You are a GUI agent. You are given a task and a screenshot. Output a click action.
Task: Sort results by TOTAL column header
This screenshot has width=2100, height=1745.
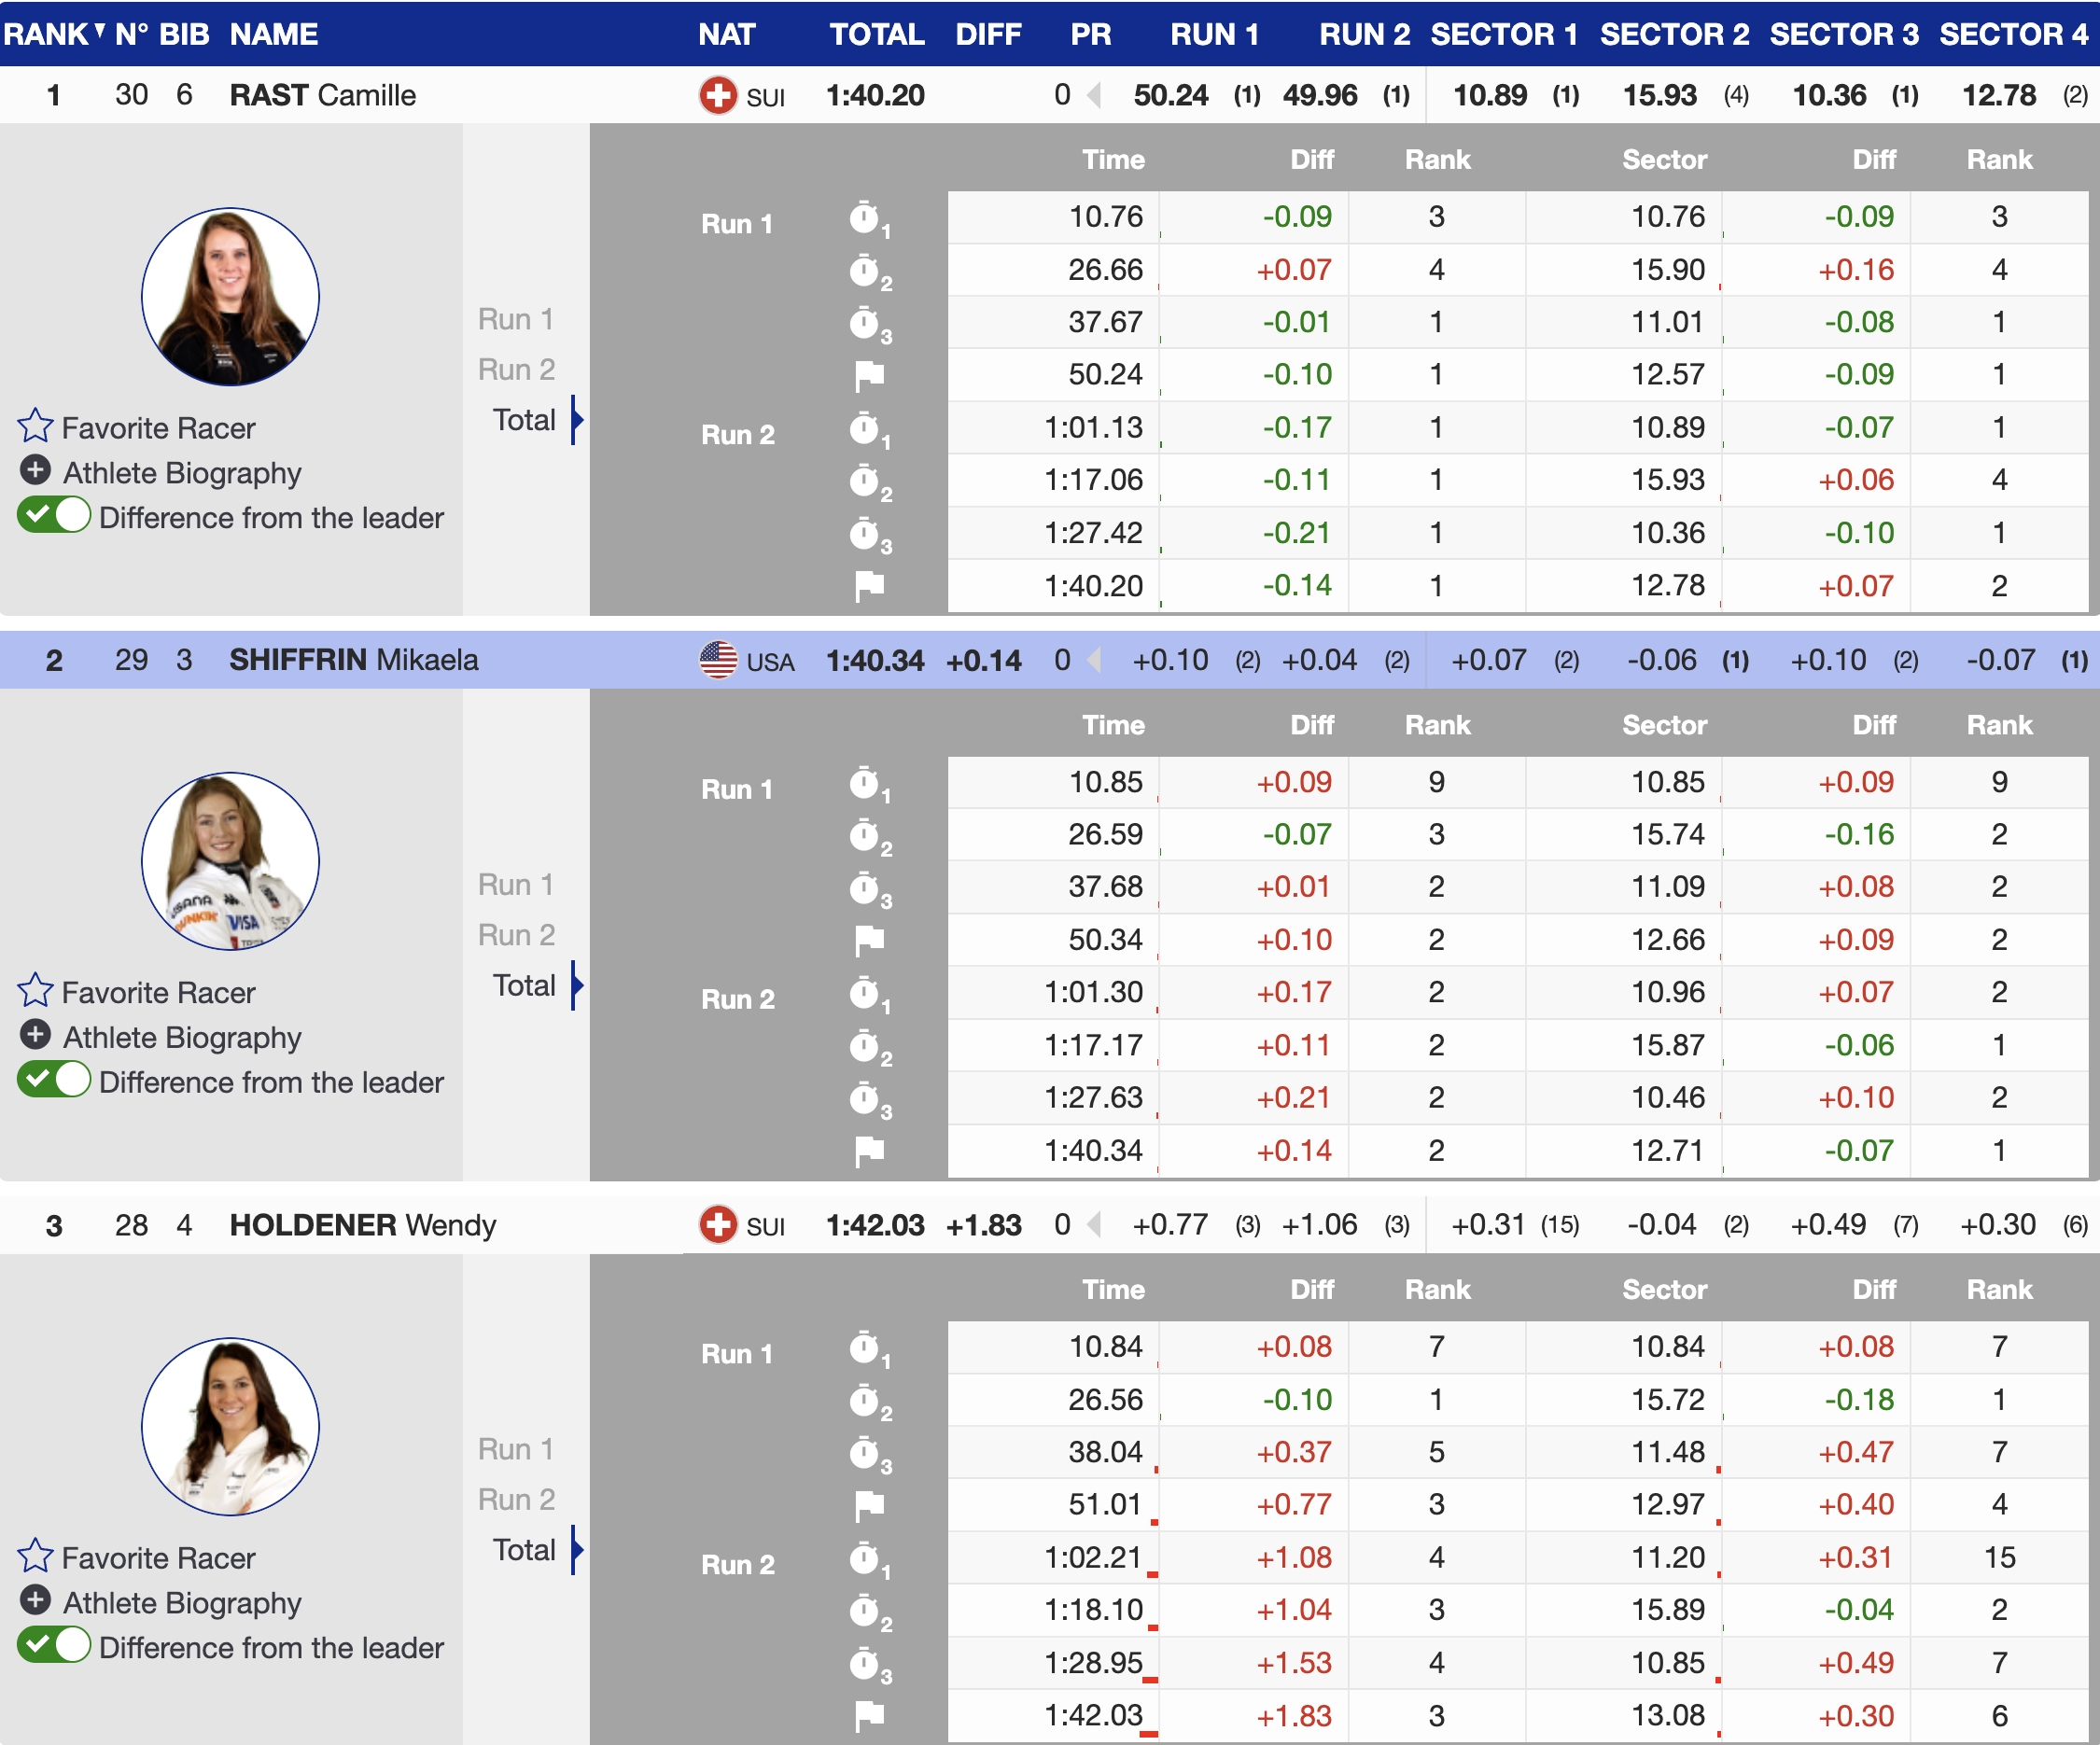coord(876,34)
